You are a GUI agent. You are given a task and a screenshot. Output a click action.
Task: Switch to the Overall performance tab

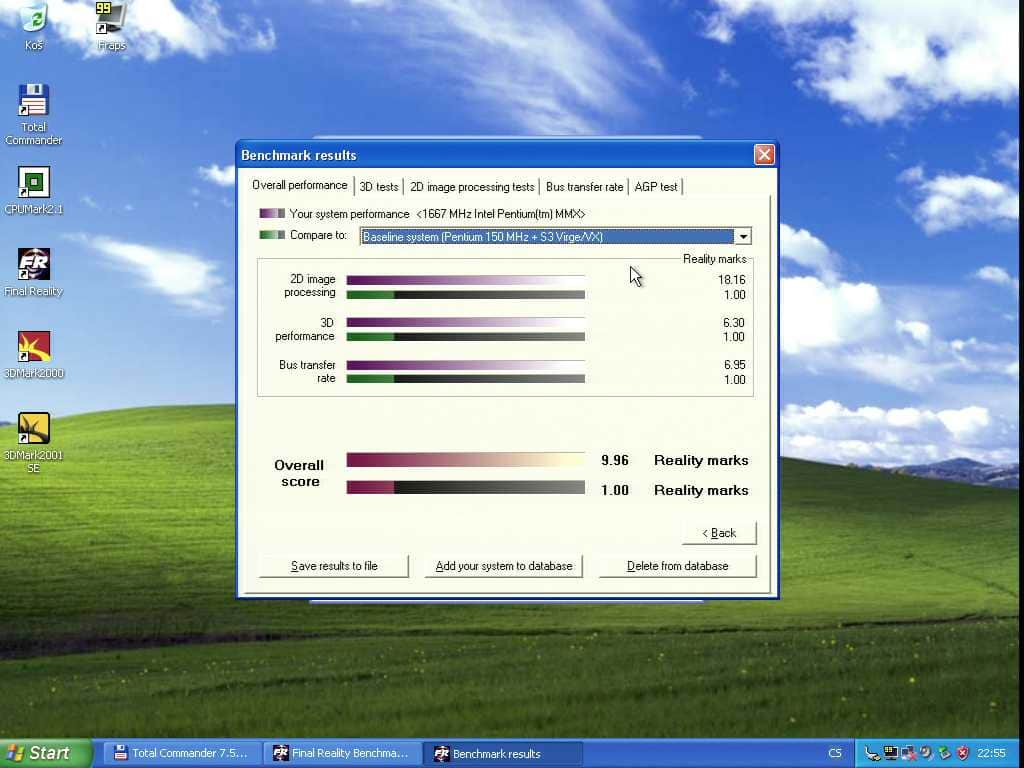300,185
